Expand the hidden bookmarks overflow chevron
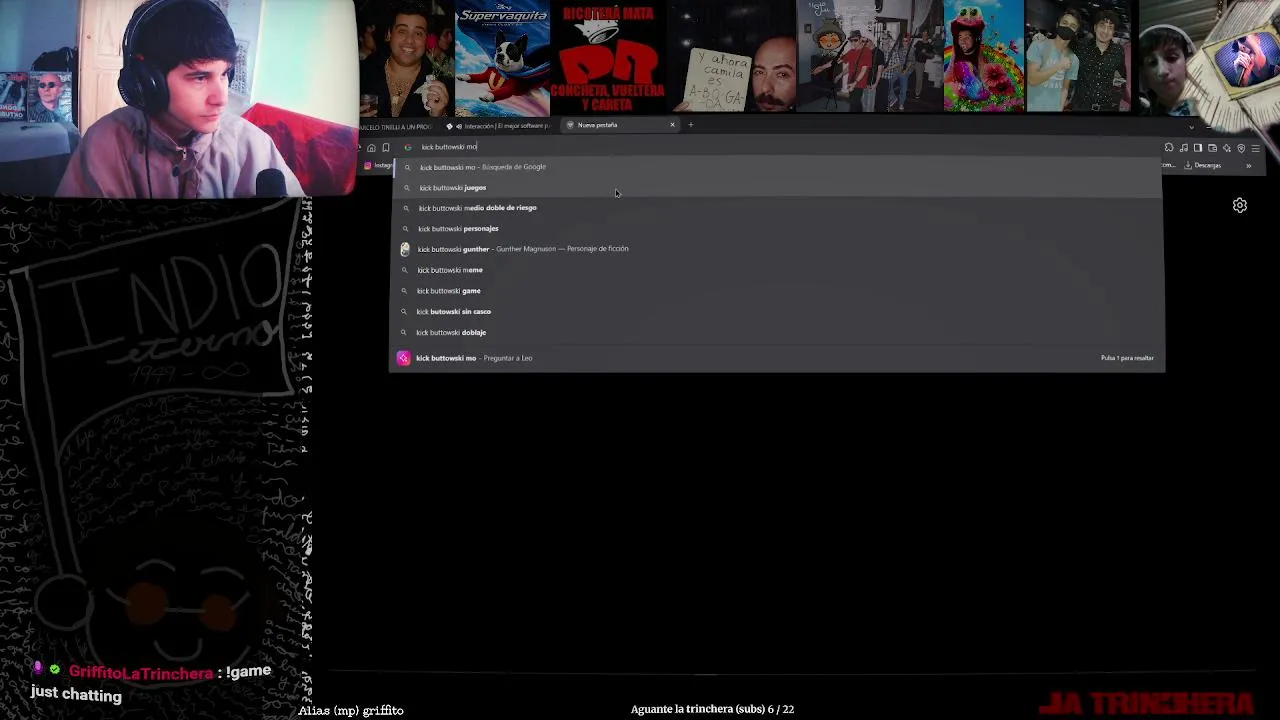 coord(1248,165)
